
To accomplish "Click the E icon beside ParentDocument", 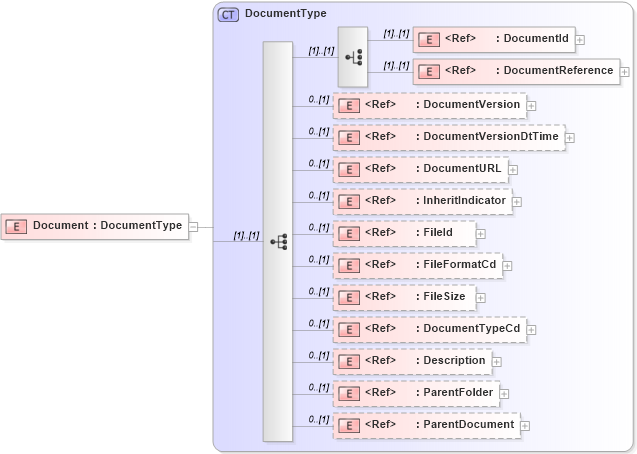I will coord(349,426).
